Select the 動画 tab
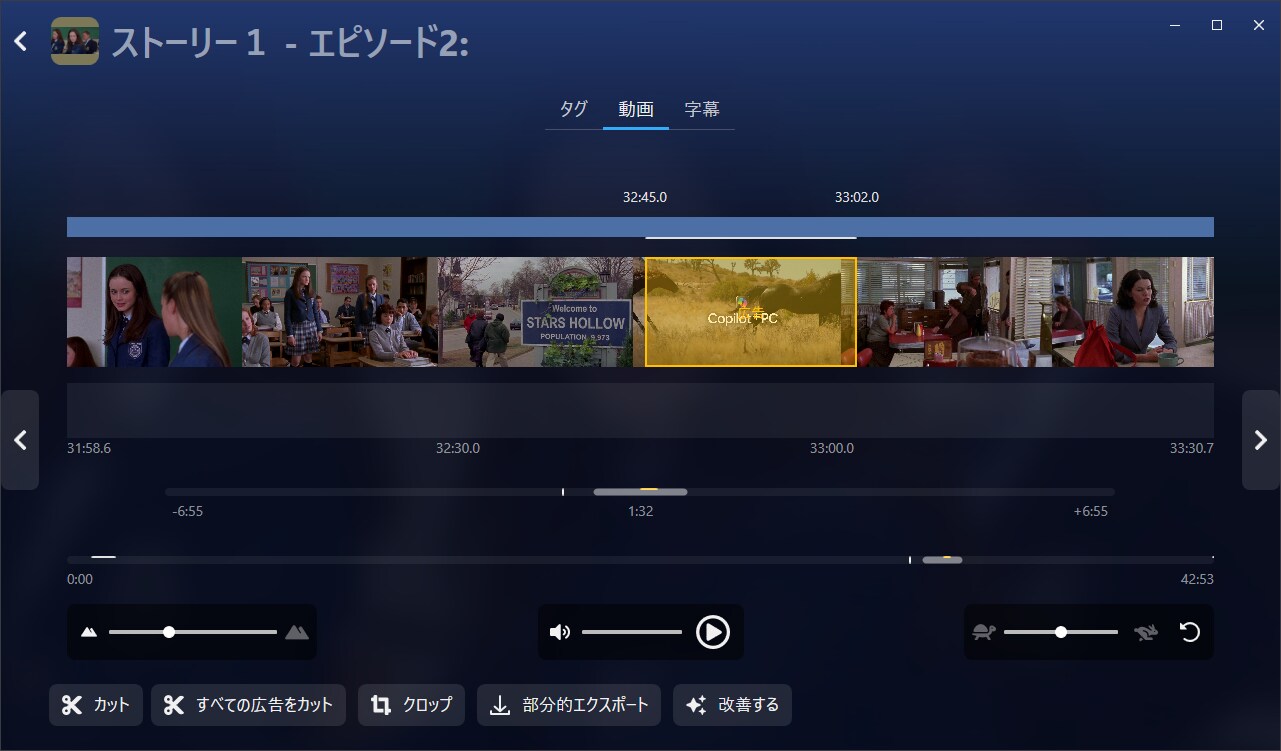The height and width of the screenshot is (751, 1281). [x=636, y=109]
